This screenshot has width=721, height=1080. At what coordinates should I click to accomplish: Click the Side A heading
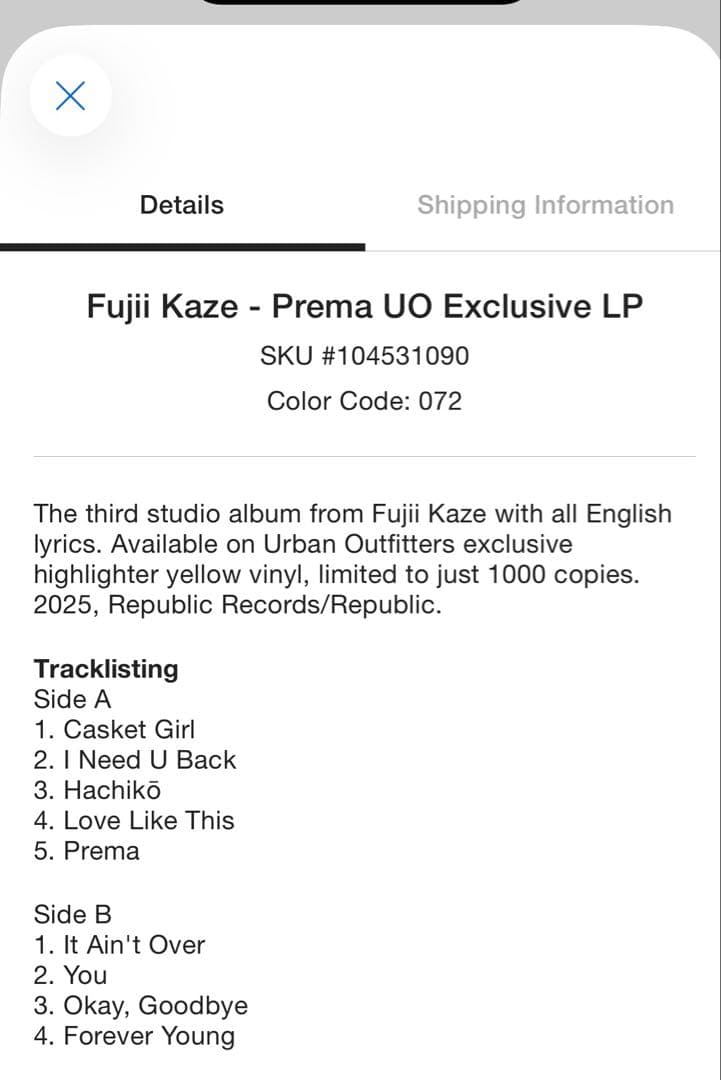72,699
